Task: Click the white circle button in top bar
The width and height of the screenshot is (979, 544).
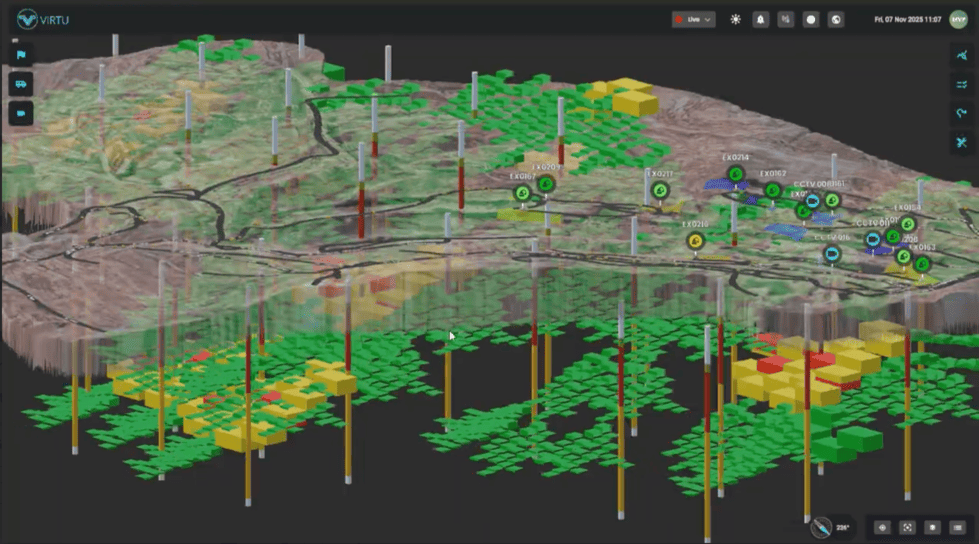Action: [x=811, y=19]
